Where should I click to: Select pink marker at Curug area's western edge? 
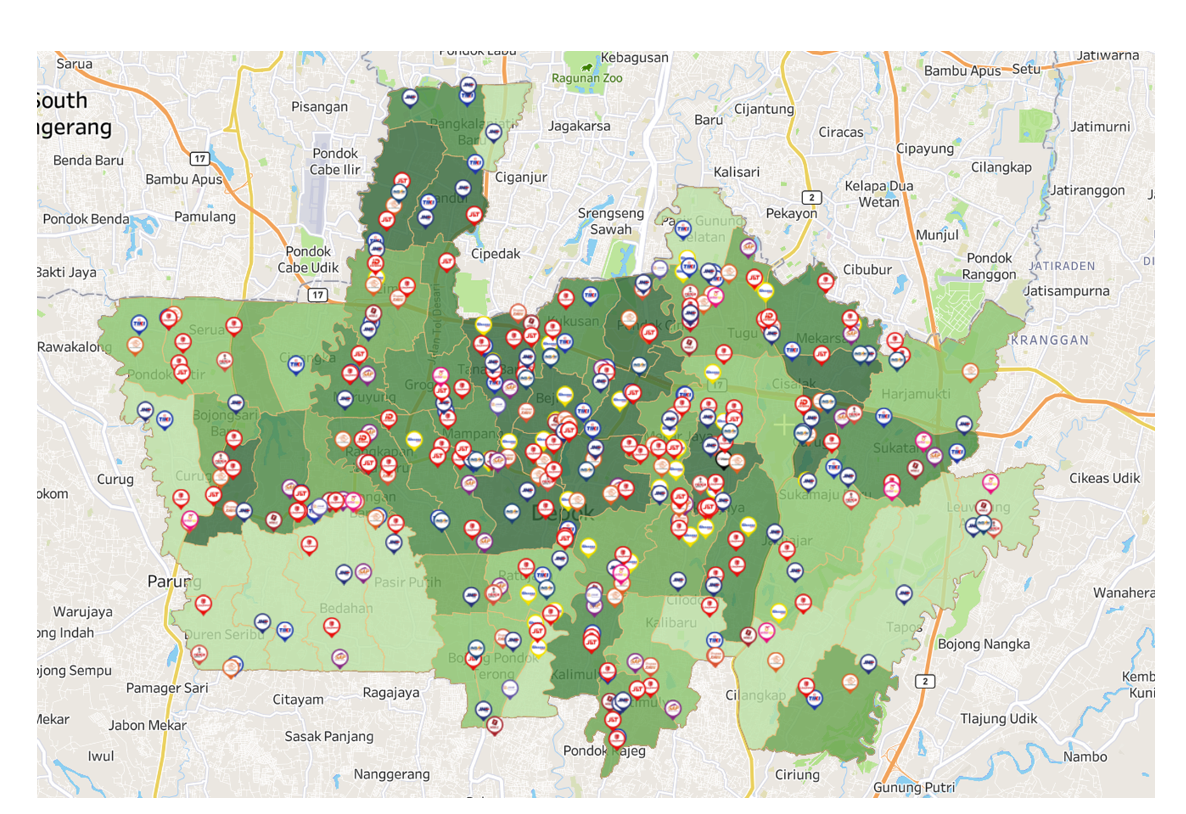pyautogui.click(x=190, y=520)
